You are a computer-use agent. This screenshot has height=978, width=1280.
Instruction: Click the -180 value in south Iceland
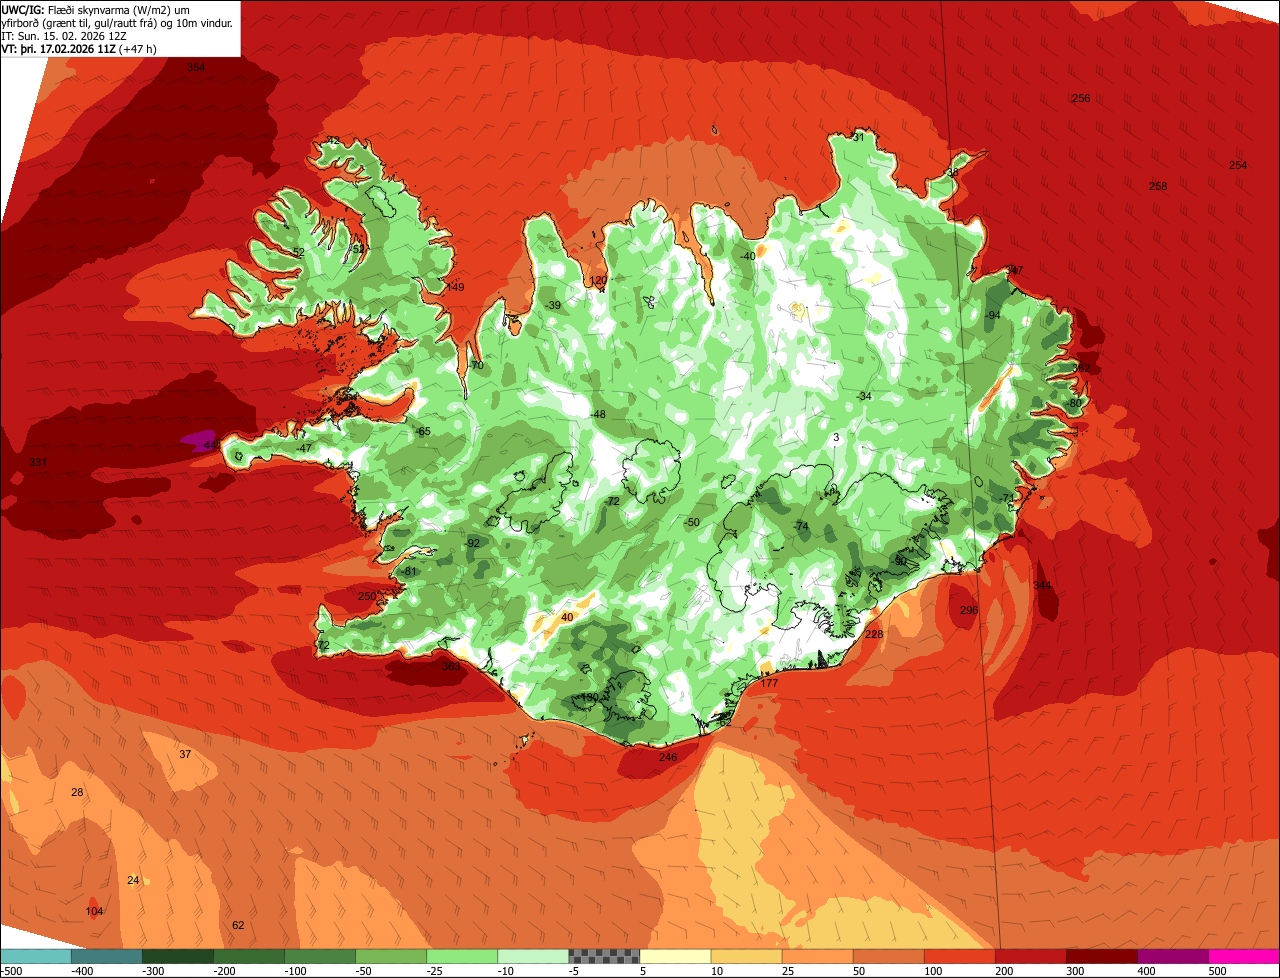click(x=589, y=697)
